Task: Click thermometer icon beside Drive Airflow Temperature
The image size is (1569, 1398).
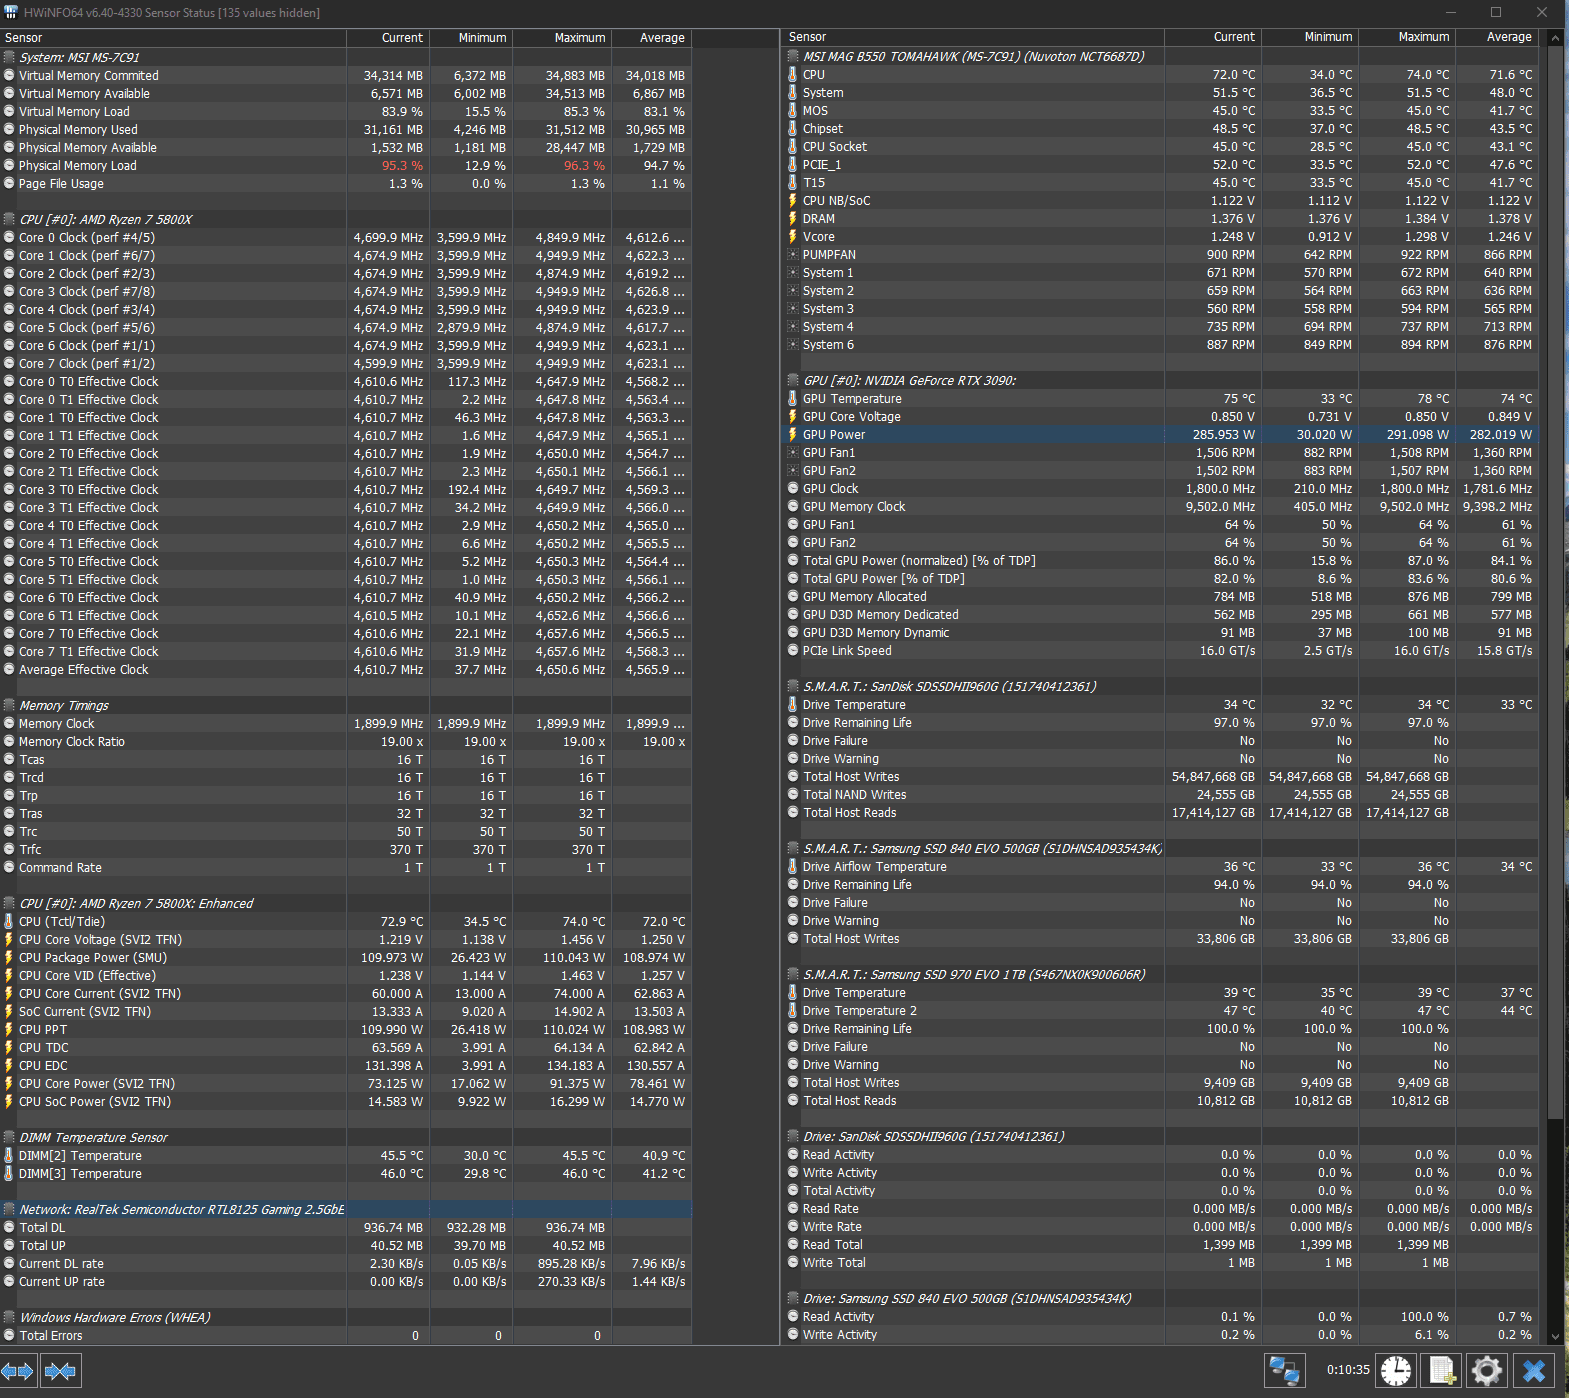Action: [x=793, y=866]
